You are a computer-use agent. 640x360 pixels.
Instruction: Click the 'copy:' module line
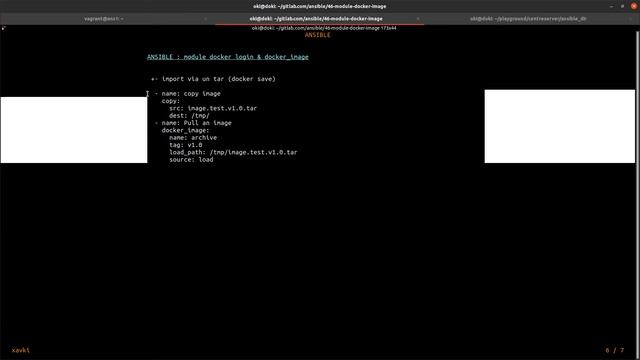pyautogui.click(x=171, y=101)
